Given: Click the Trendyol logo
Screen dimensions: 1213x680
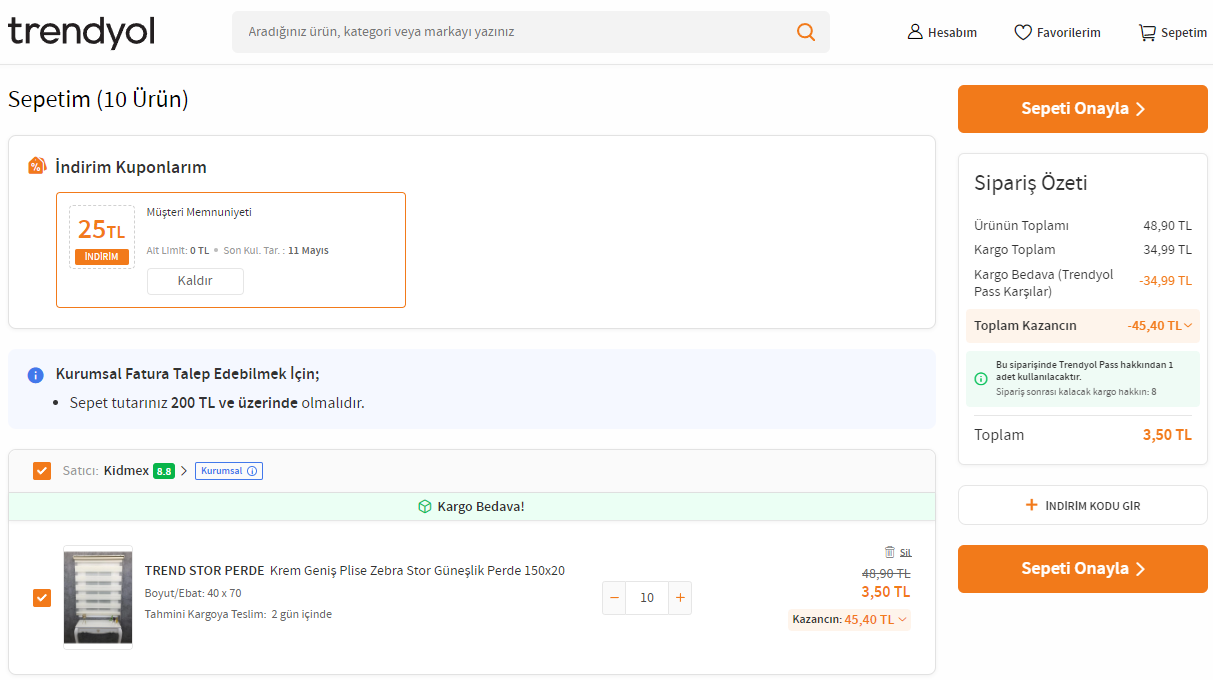Looking at the screenshot, I should point(81,32).
